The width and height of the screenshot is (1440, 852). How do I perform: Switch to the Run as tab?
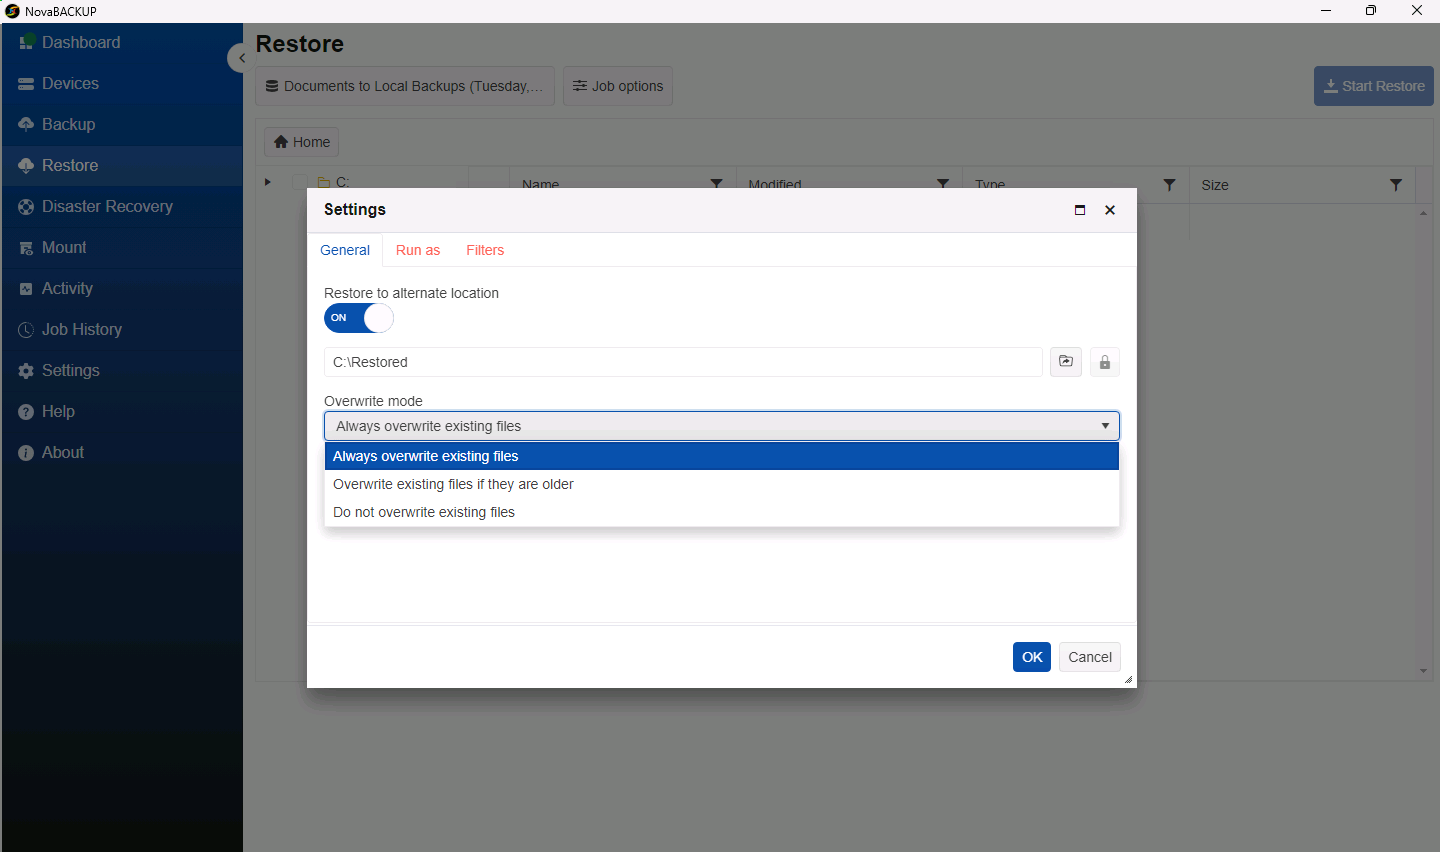coord(418,250)
